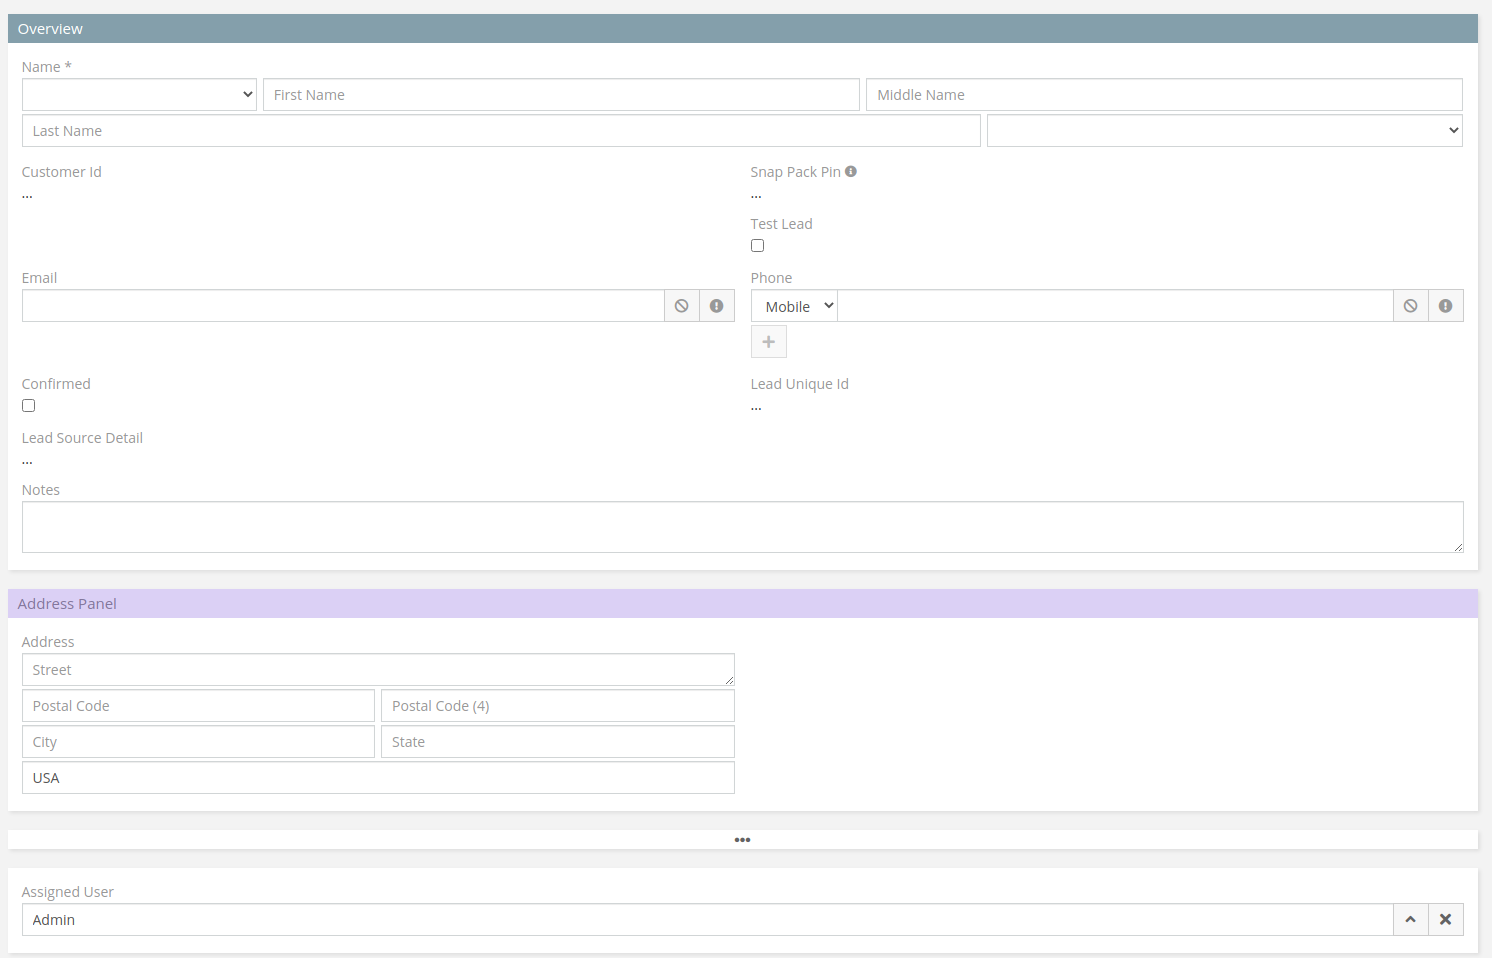Enable the Confirmed checkbox
The image size is (1492, 958).
click(29, 406)
